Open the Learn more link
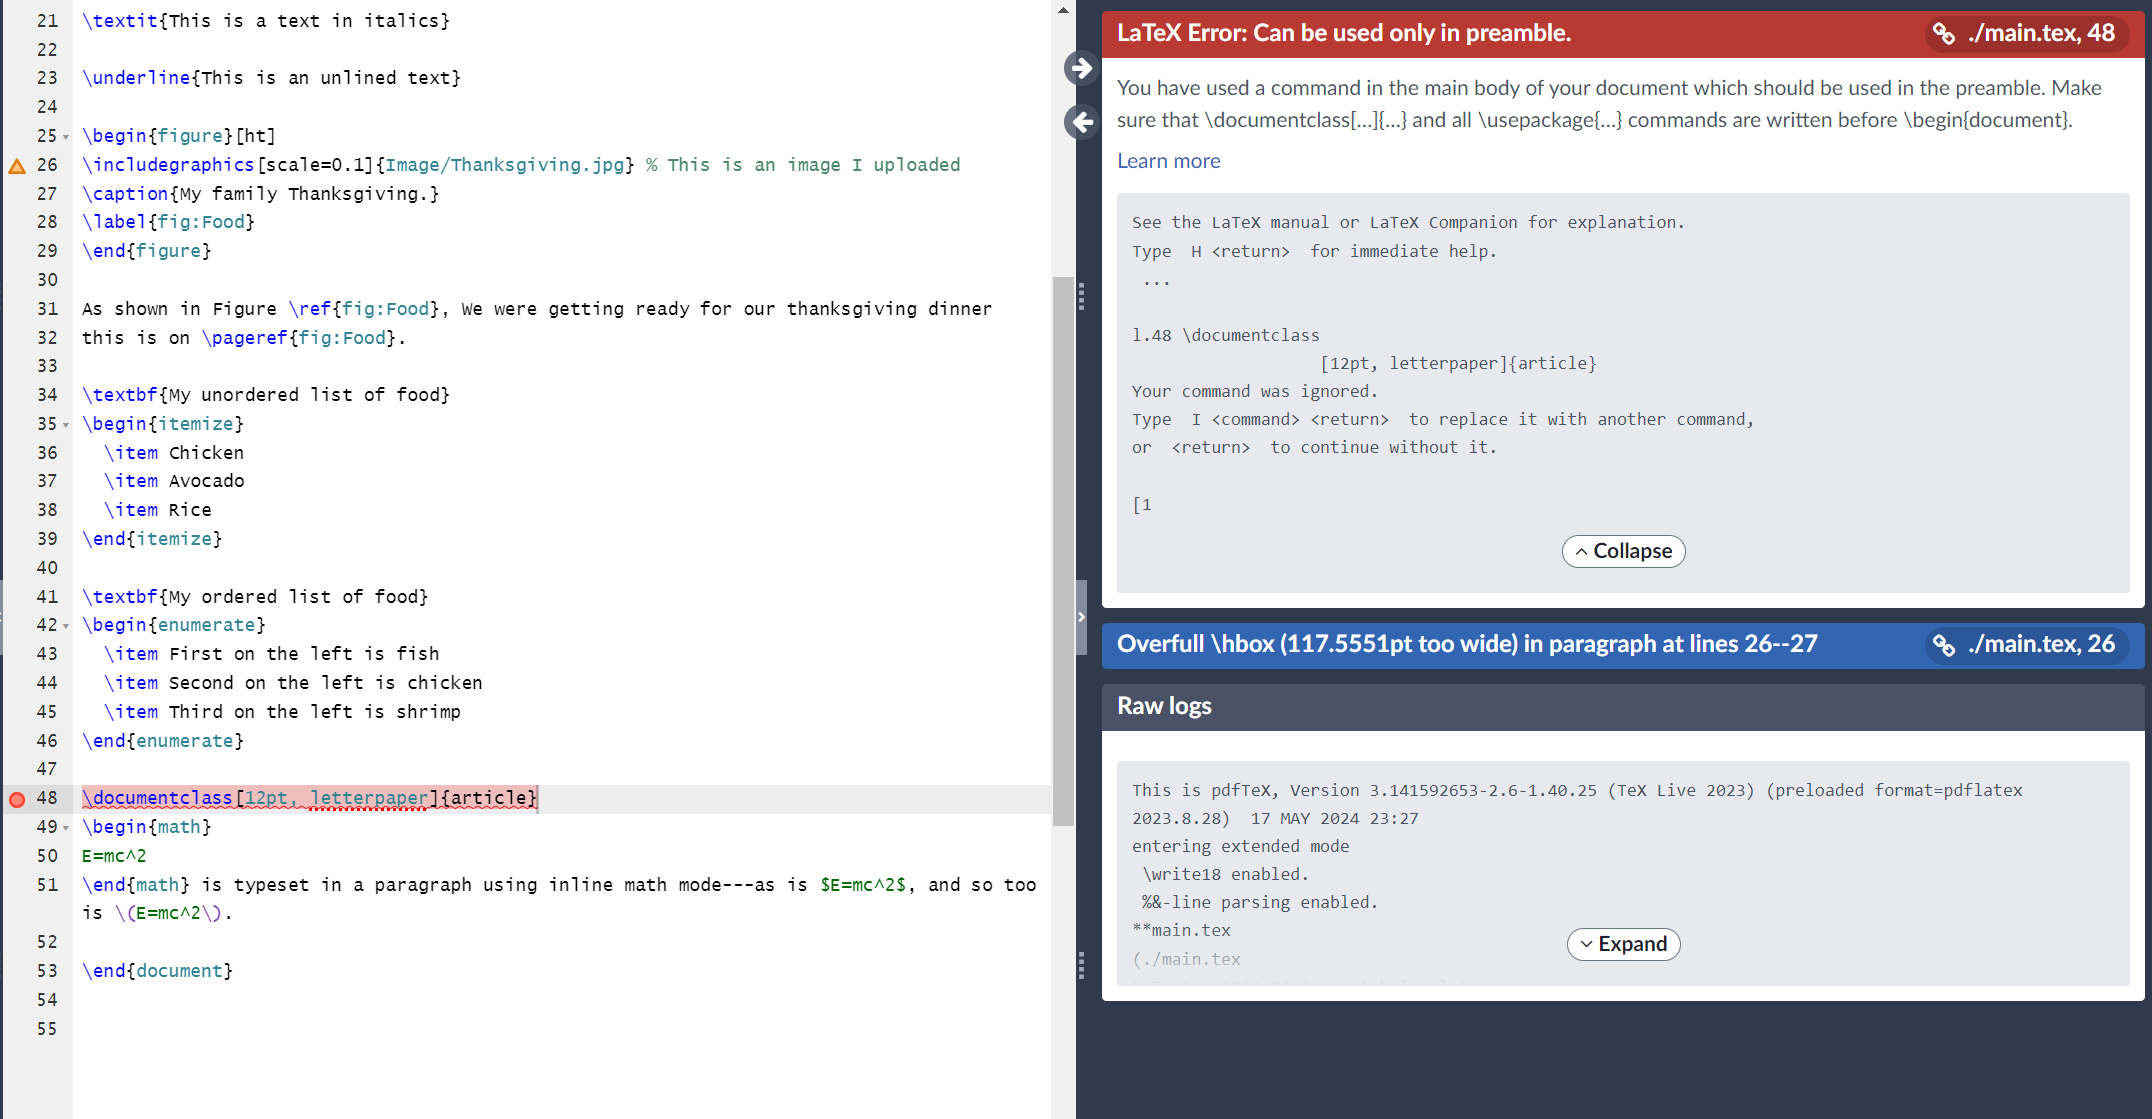The height and width of the screenshot is (1119, 2152). coord(1168,161)
